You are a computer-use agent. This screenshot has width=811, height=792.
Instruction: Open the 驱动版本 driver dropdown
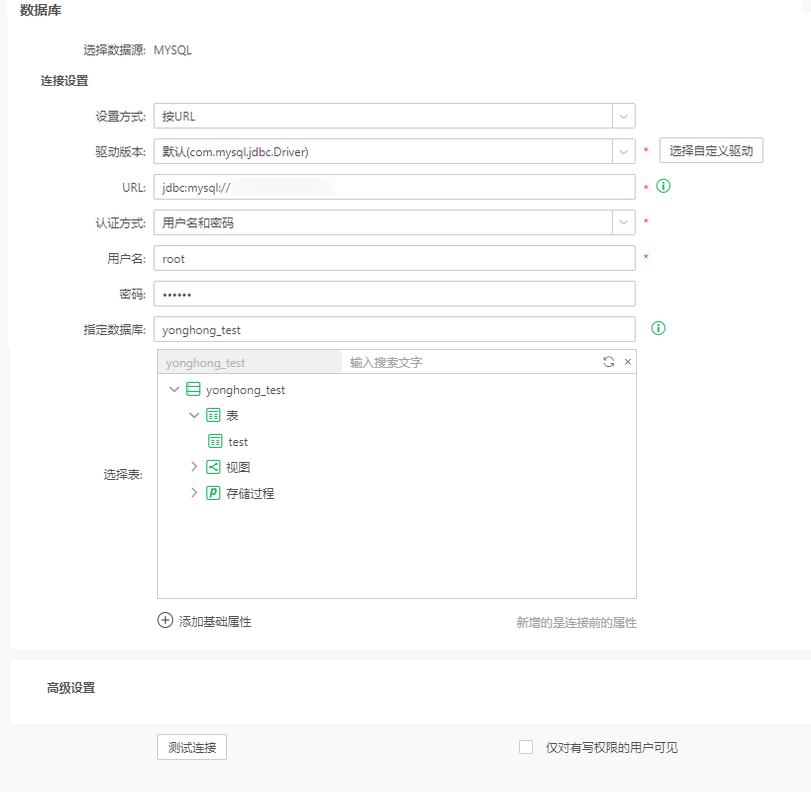(624, 152)
